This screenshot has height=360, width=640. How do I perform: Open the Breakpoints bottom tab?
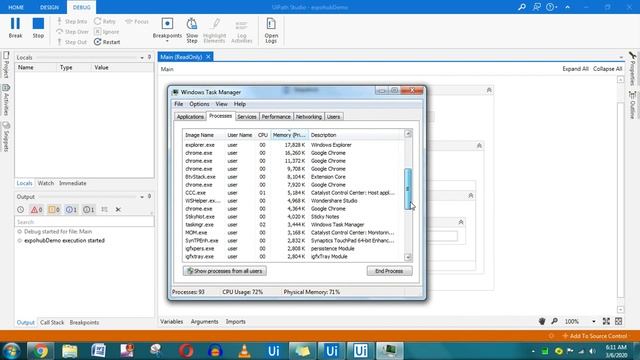(x=84, y=322)
